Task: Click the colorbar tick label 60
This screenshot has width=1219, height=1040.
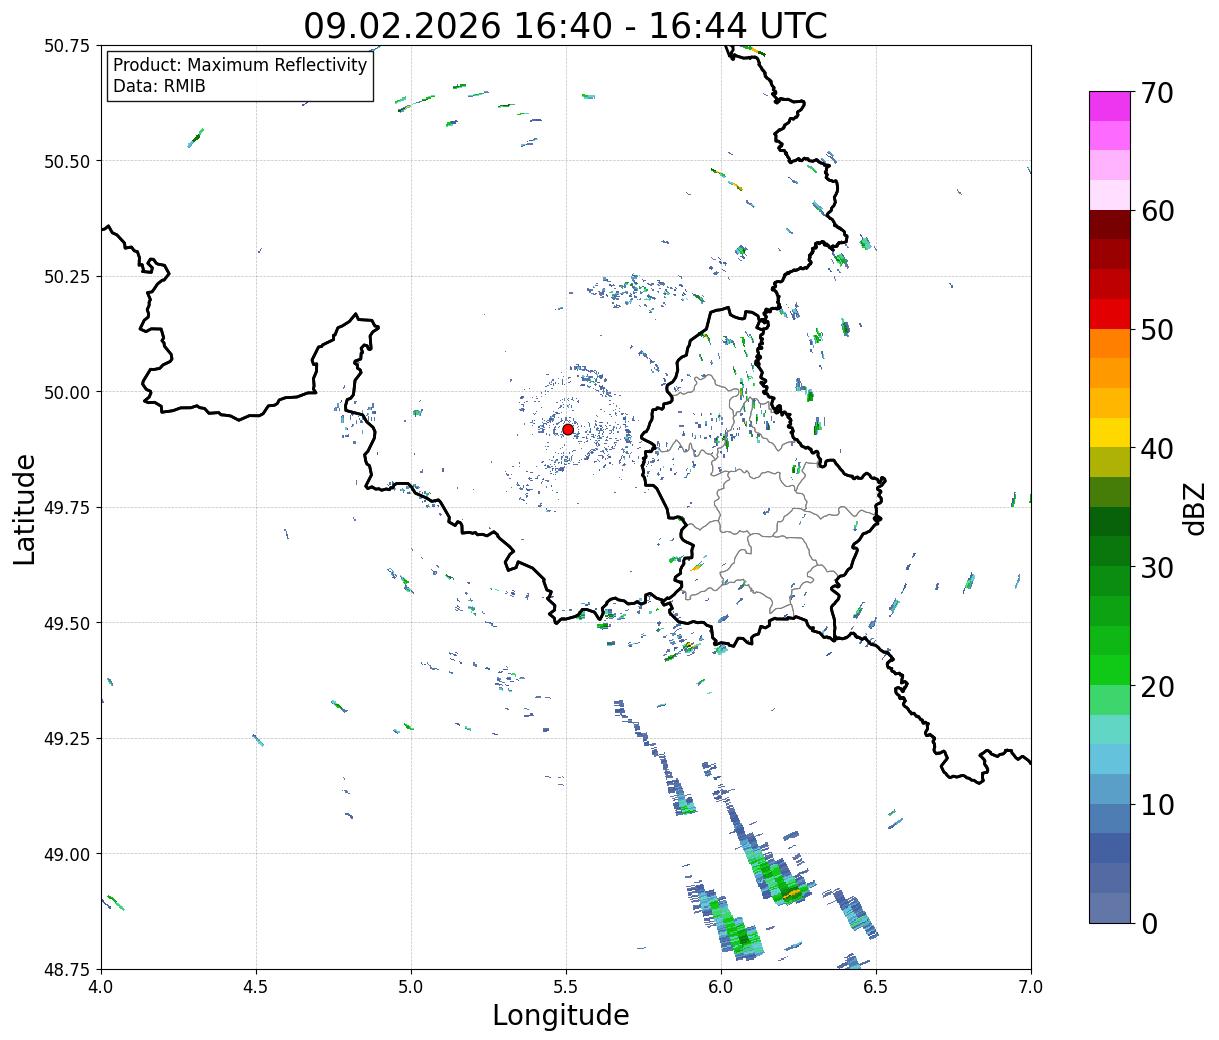Action: coord(1157,211)
